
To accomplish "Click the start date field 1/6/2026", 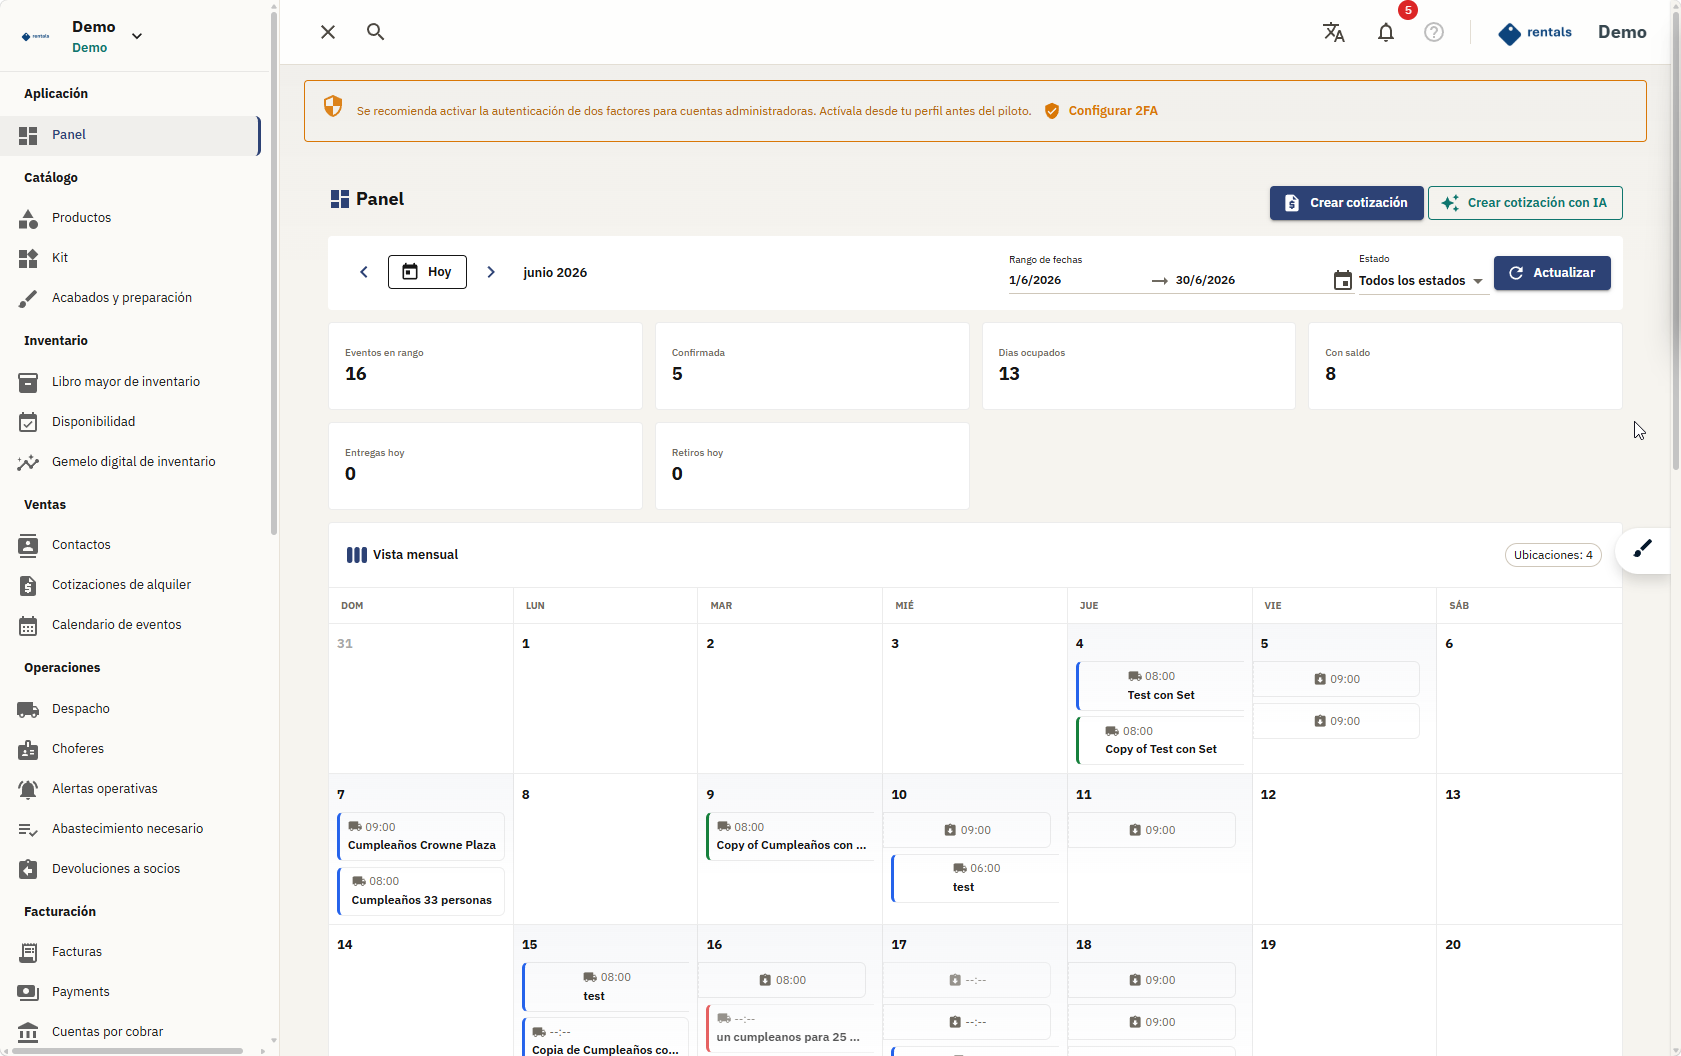I will pos(1077,280).
